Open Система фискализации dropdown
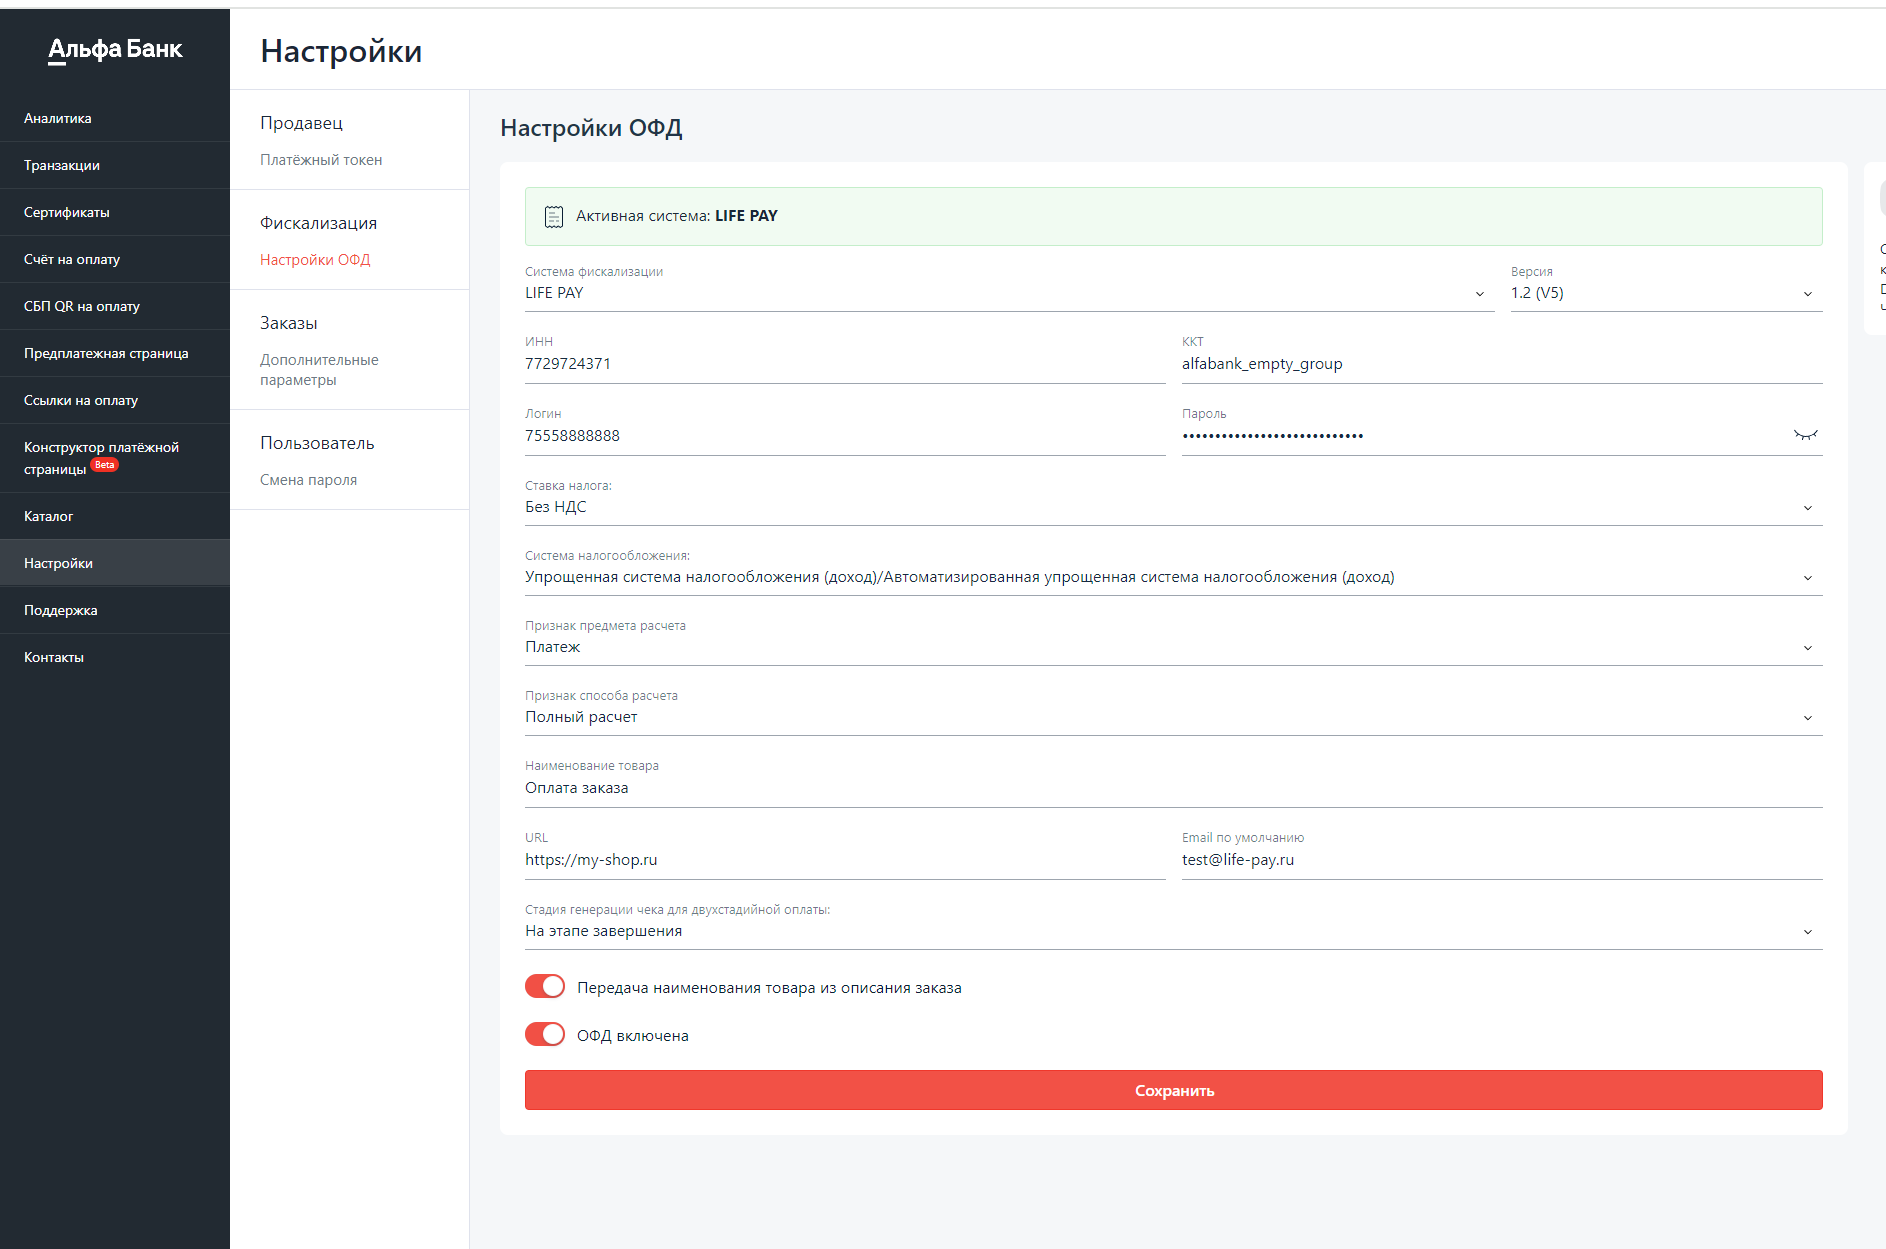The width and height of the screenshot is (1886, 1249). pos(1009,293)
